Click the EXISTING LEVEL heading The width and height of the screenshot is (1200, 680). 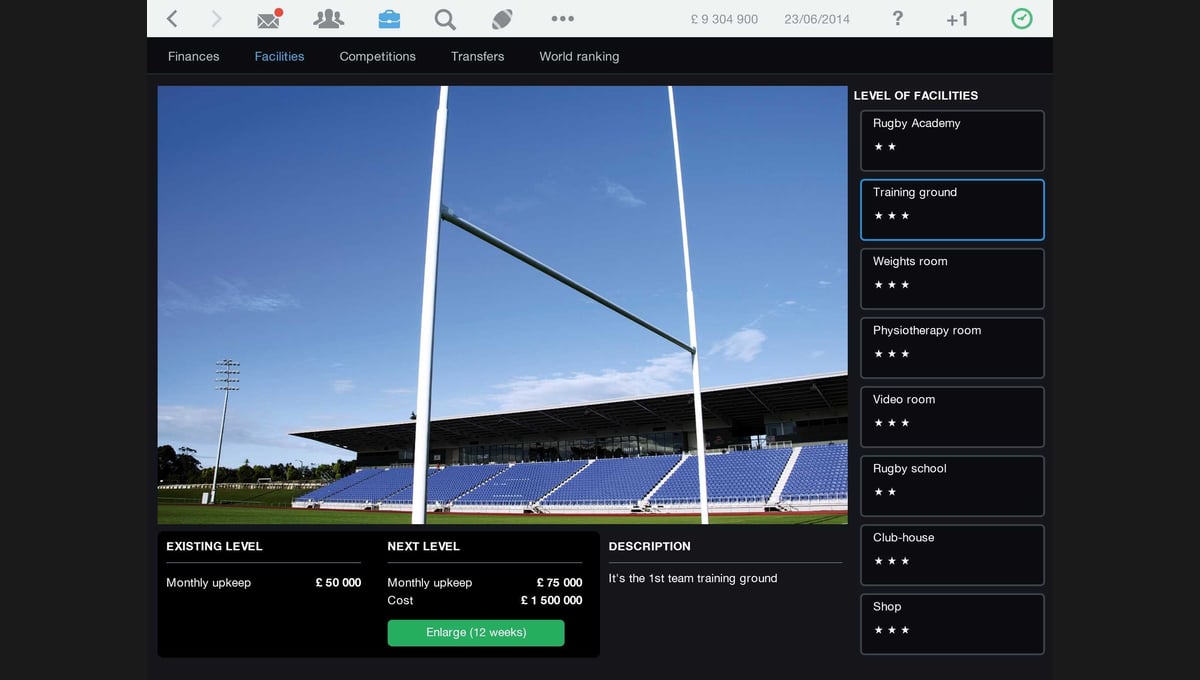coord(214,546)
